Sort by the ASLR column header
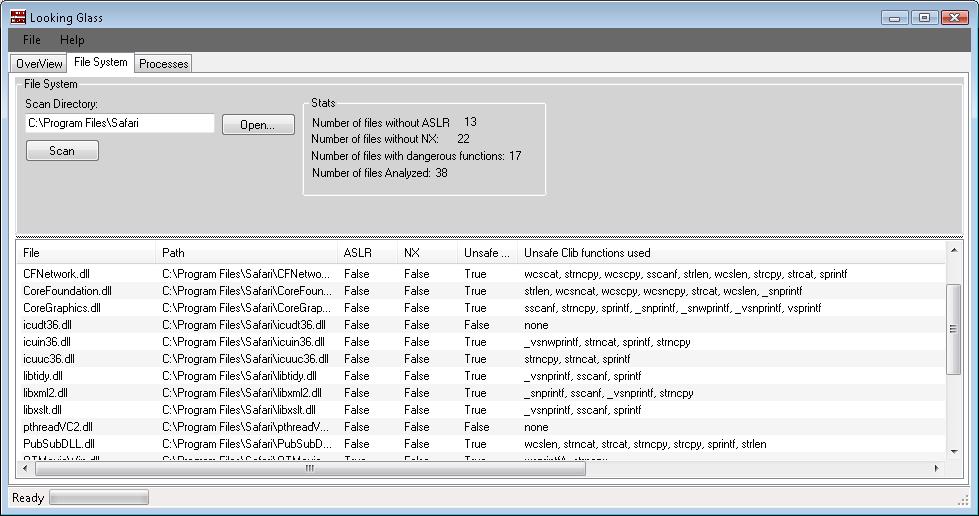This screenshot has width=979, height=516. [x=367, y=252]
